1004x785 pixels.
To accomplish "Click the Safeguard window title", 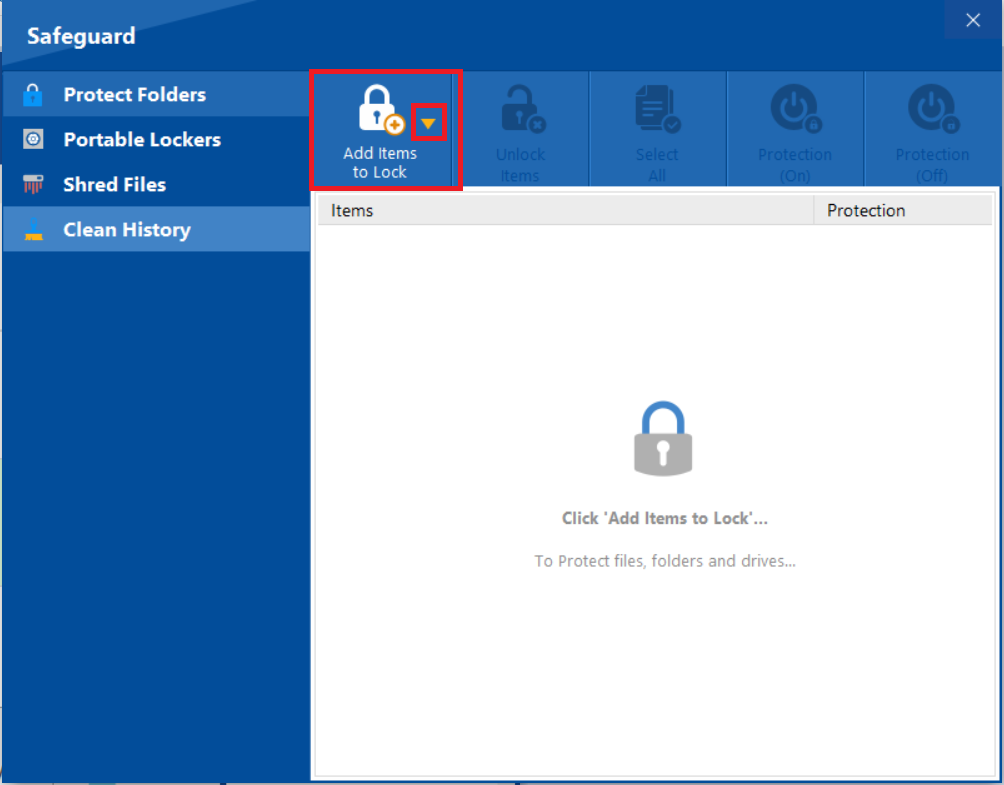I will click(x=81, y=36).
